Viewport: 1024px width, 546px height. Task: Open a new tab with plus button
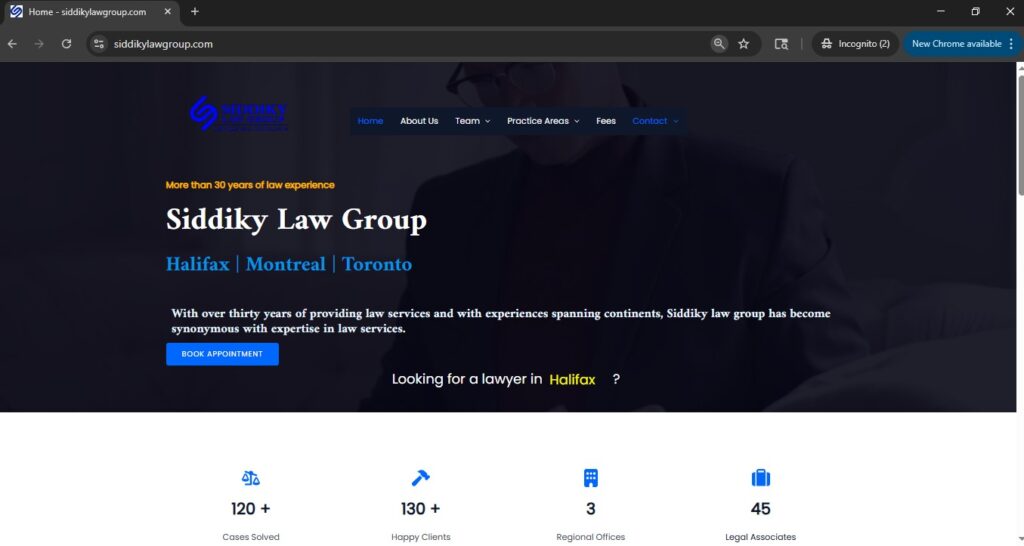click(195, 12)
